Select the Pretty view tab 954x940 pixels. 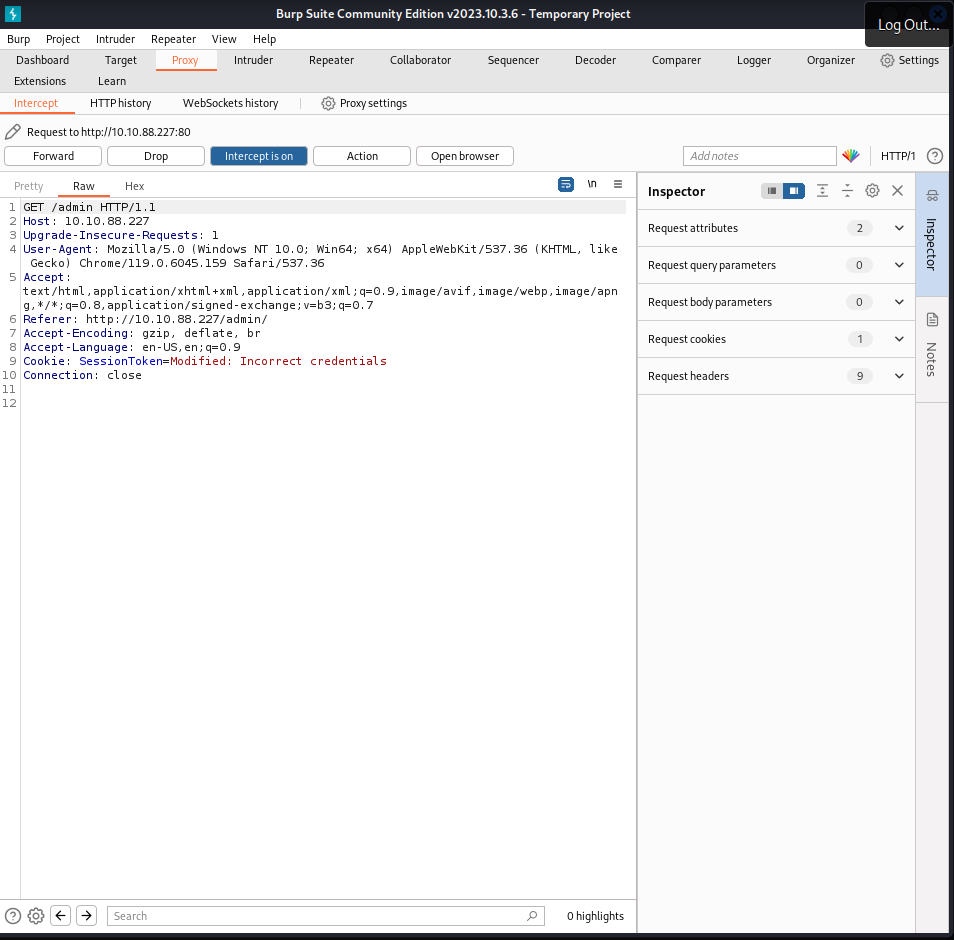point(29,186)
